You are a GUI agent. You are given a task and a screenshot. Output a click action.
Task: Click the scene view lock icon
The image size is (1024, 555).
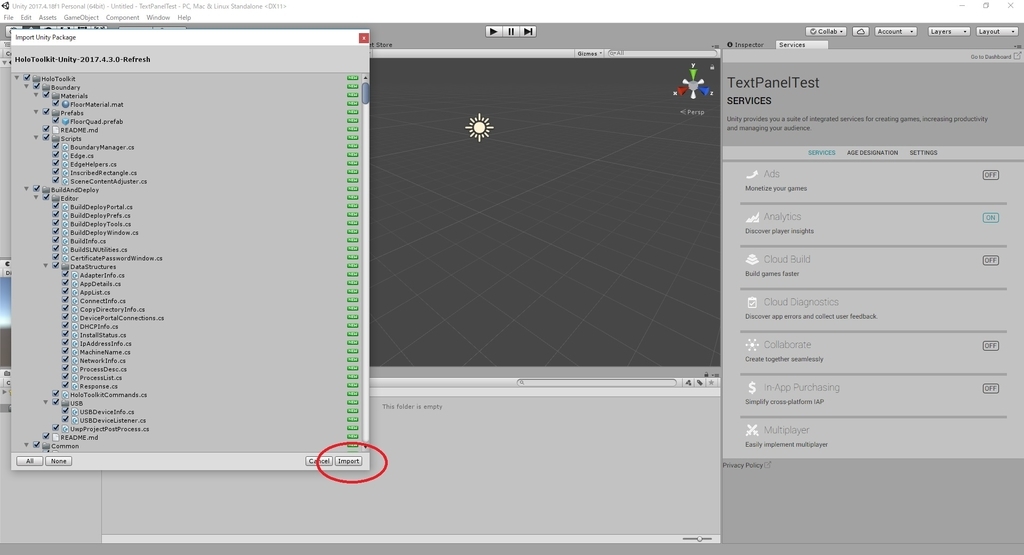712,67
